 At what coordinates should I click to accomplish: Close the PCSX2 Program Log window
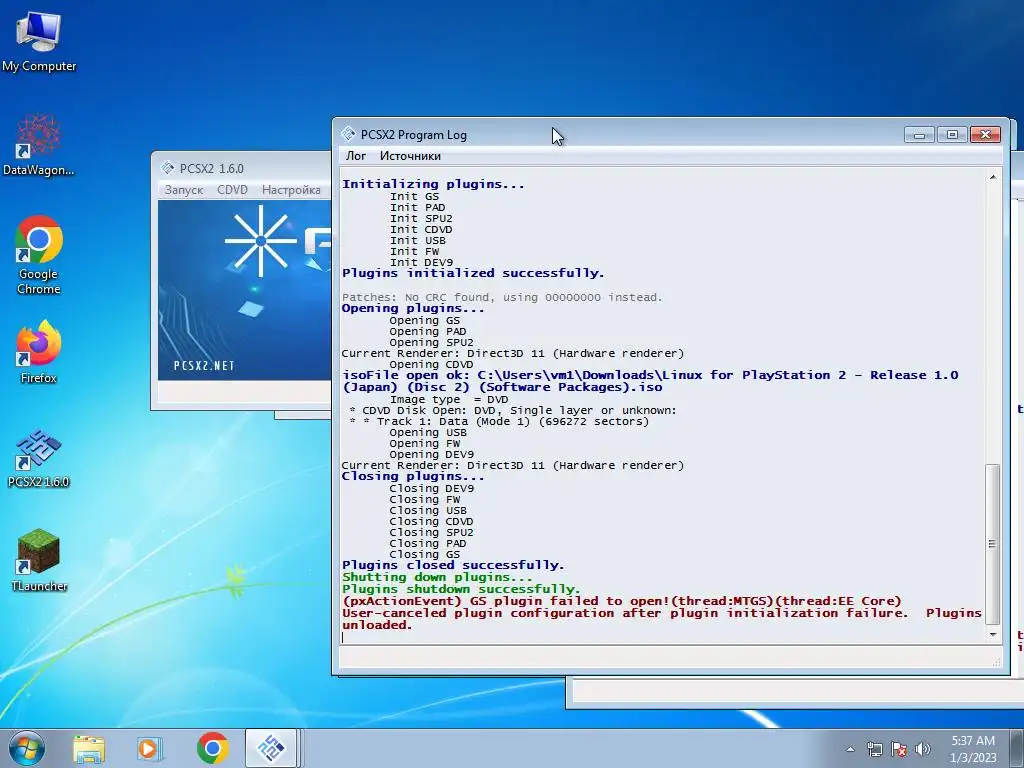pyautogui.click(x=985, y=135)
